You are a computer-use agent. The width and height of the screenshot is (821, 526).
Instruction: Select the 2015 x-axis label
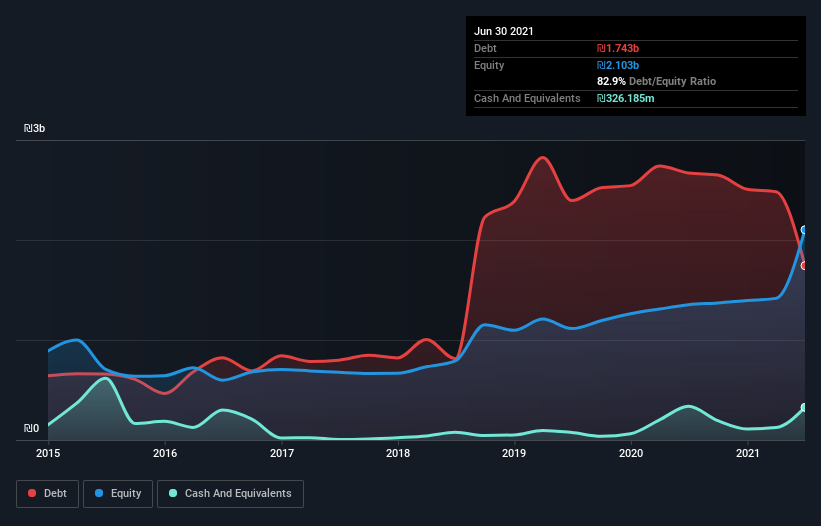(48, 453)
